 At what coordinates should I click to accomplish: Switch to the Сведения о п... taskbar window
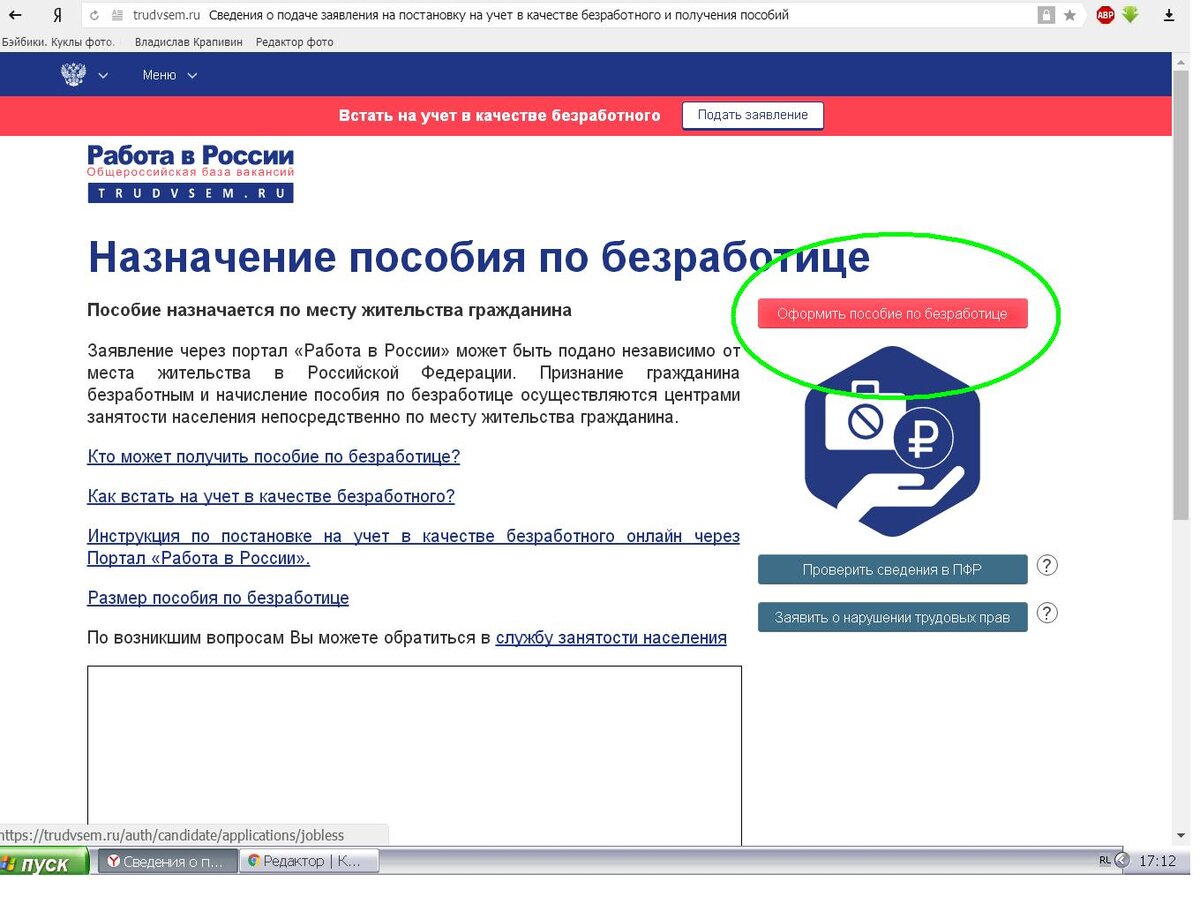point(168,861)
